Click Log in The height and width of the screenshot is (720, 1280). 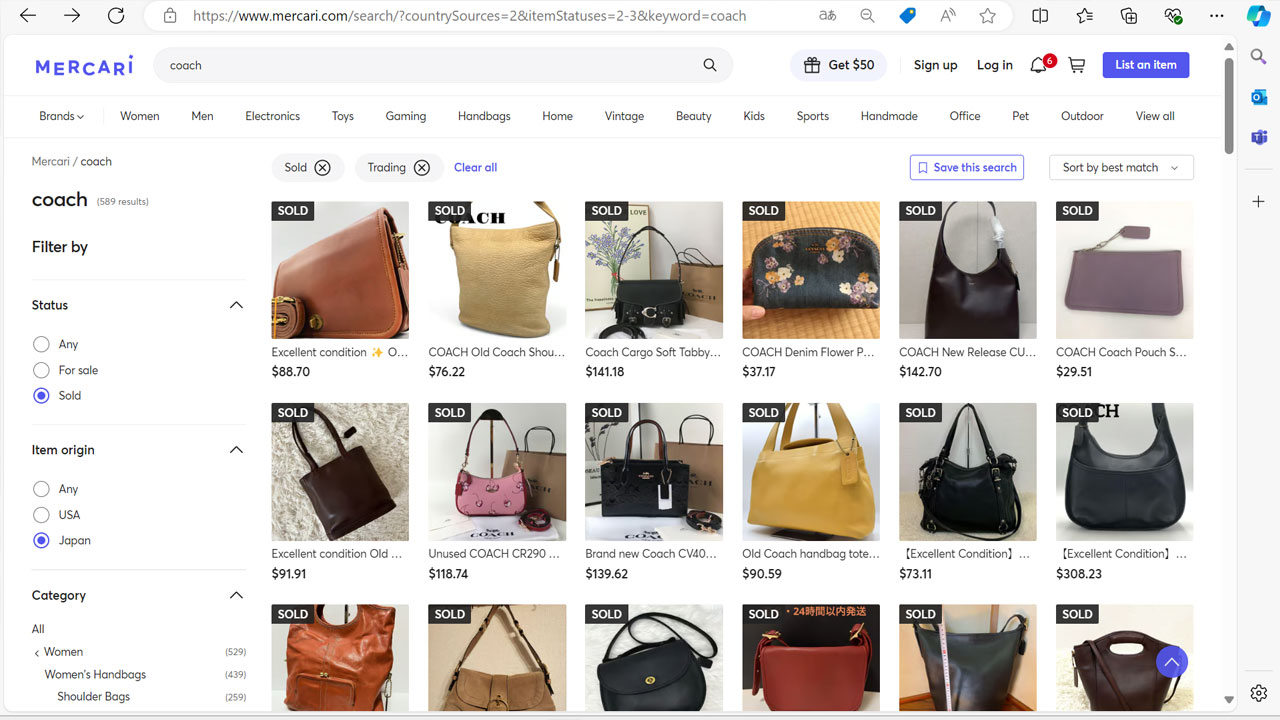click(994, 65)
